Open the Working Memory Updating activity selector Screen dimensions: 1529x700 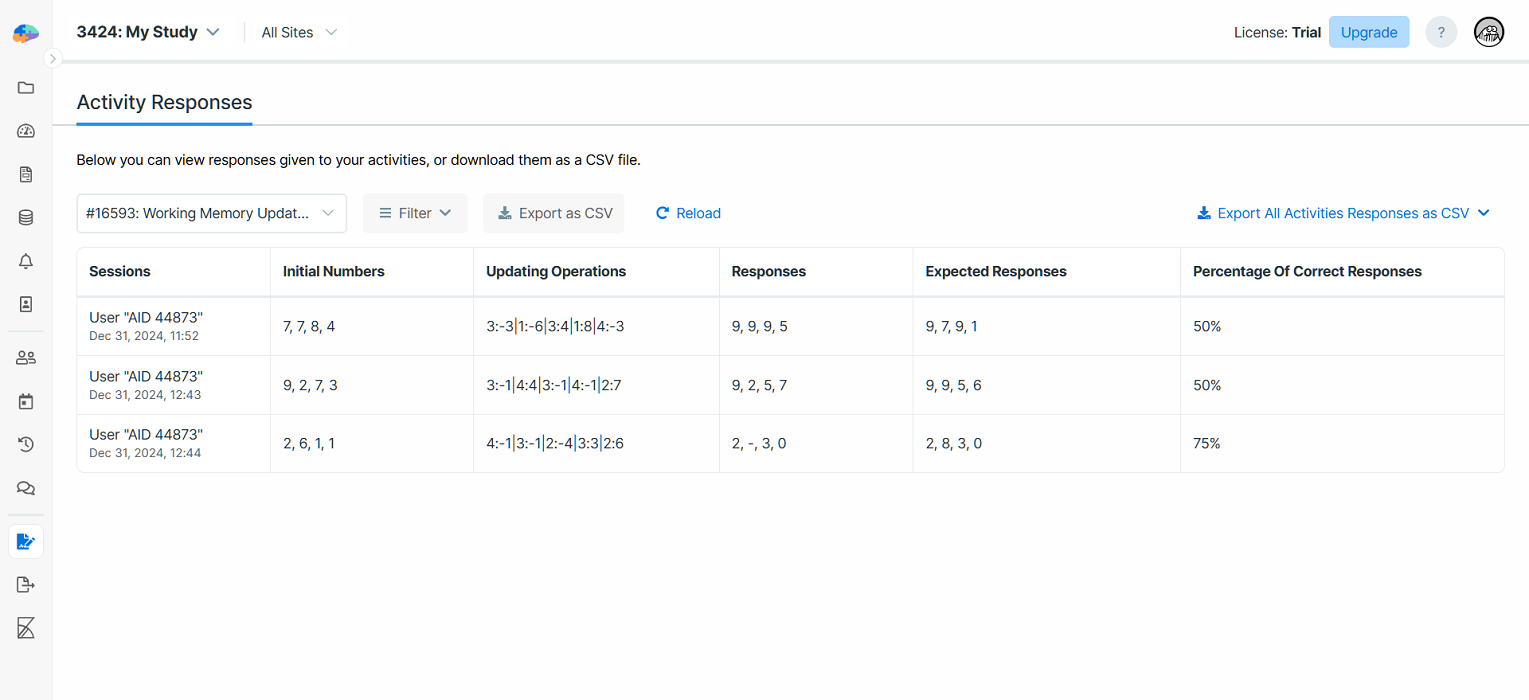pyautogui.click(x=211, y=213)
